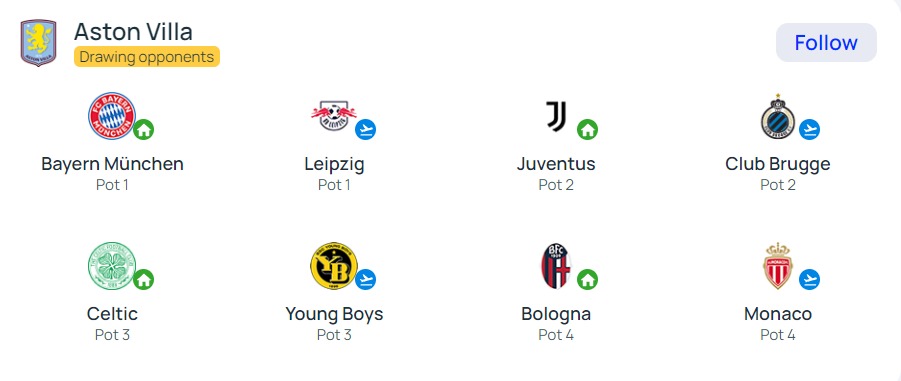Open the Bayern München team logo
The height and width of the screenshot is (381, 901).
point(111,116)
